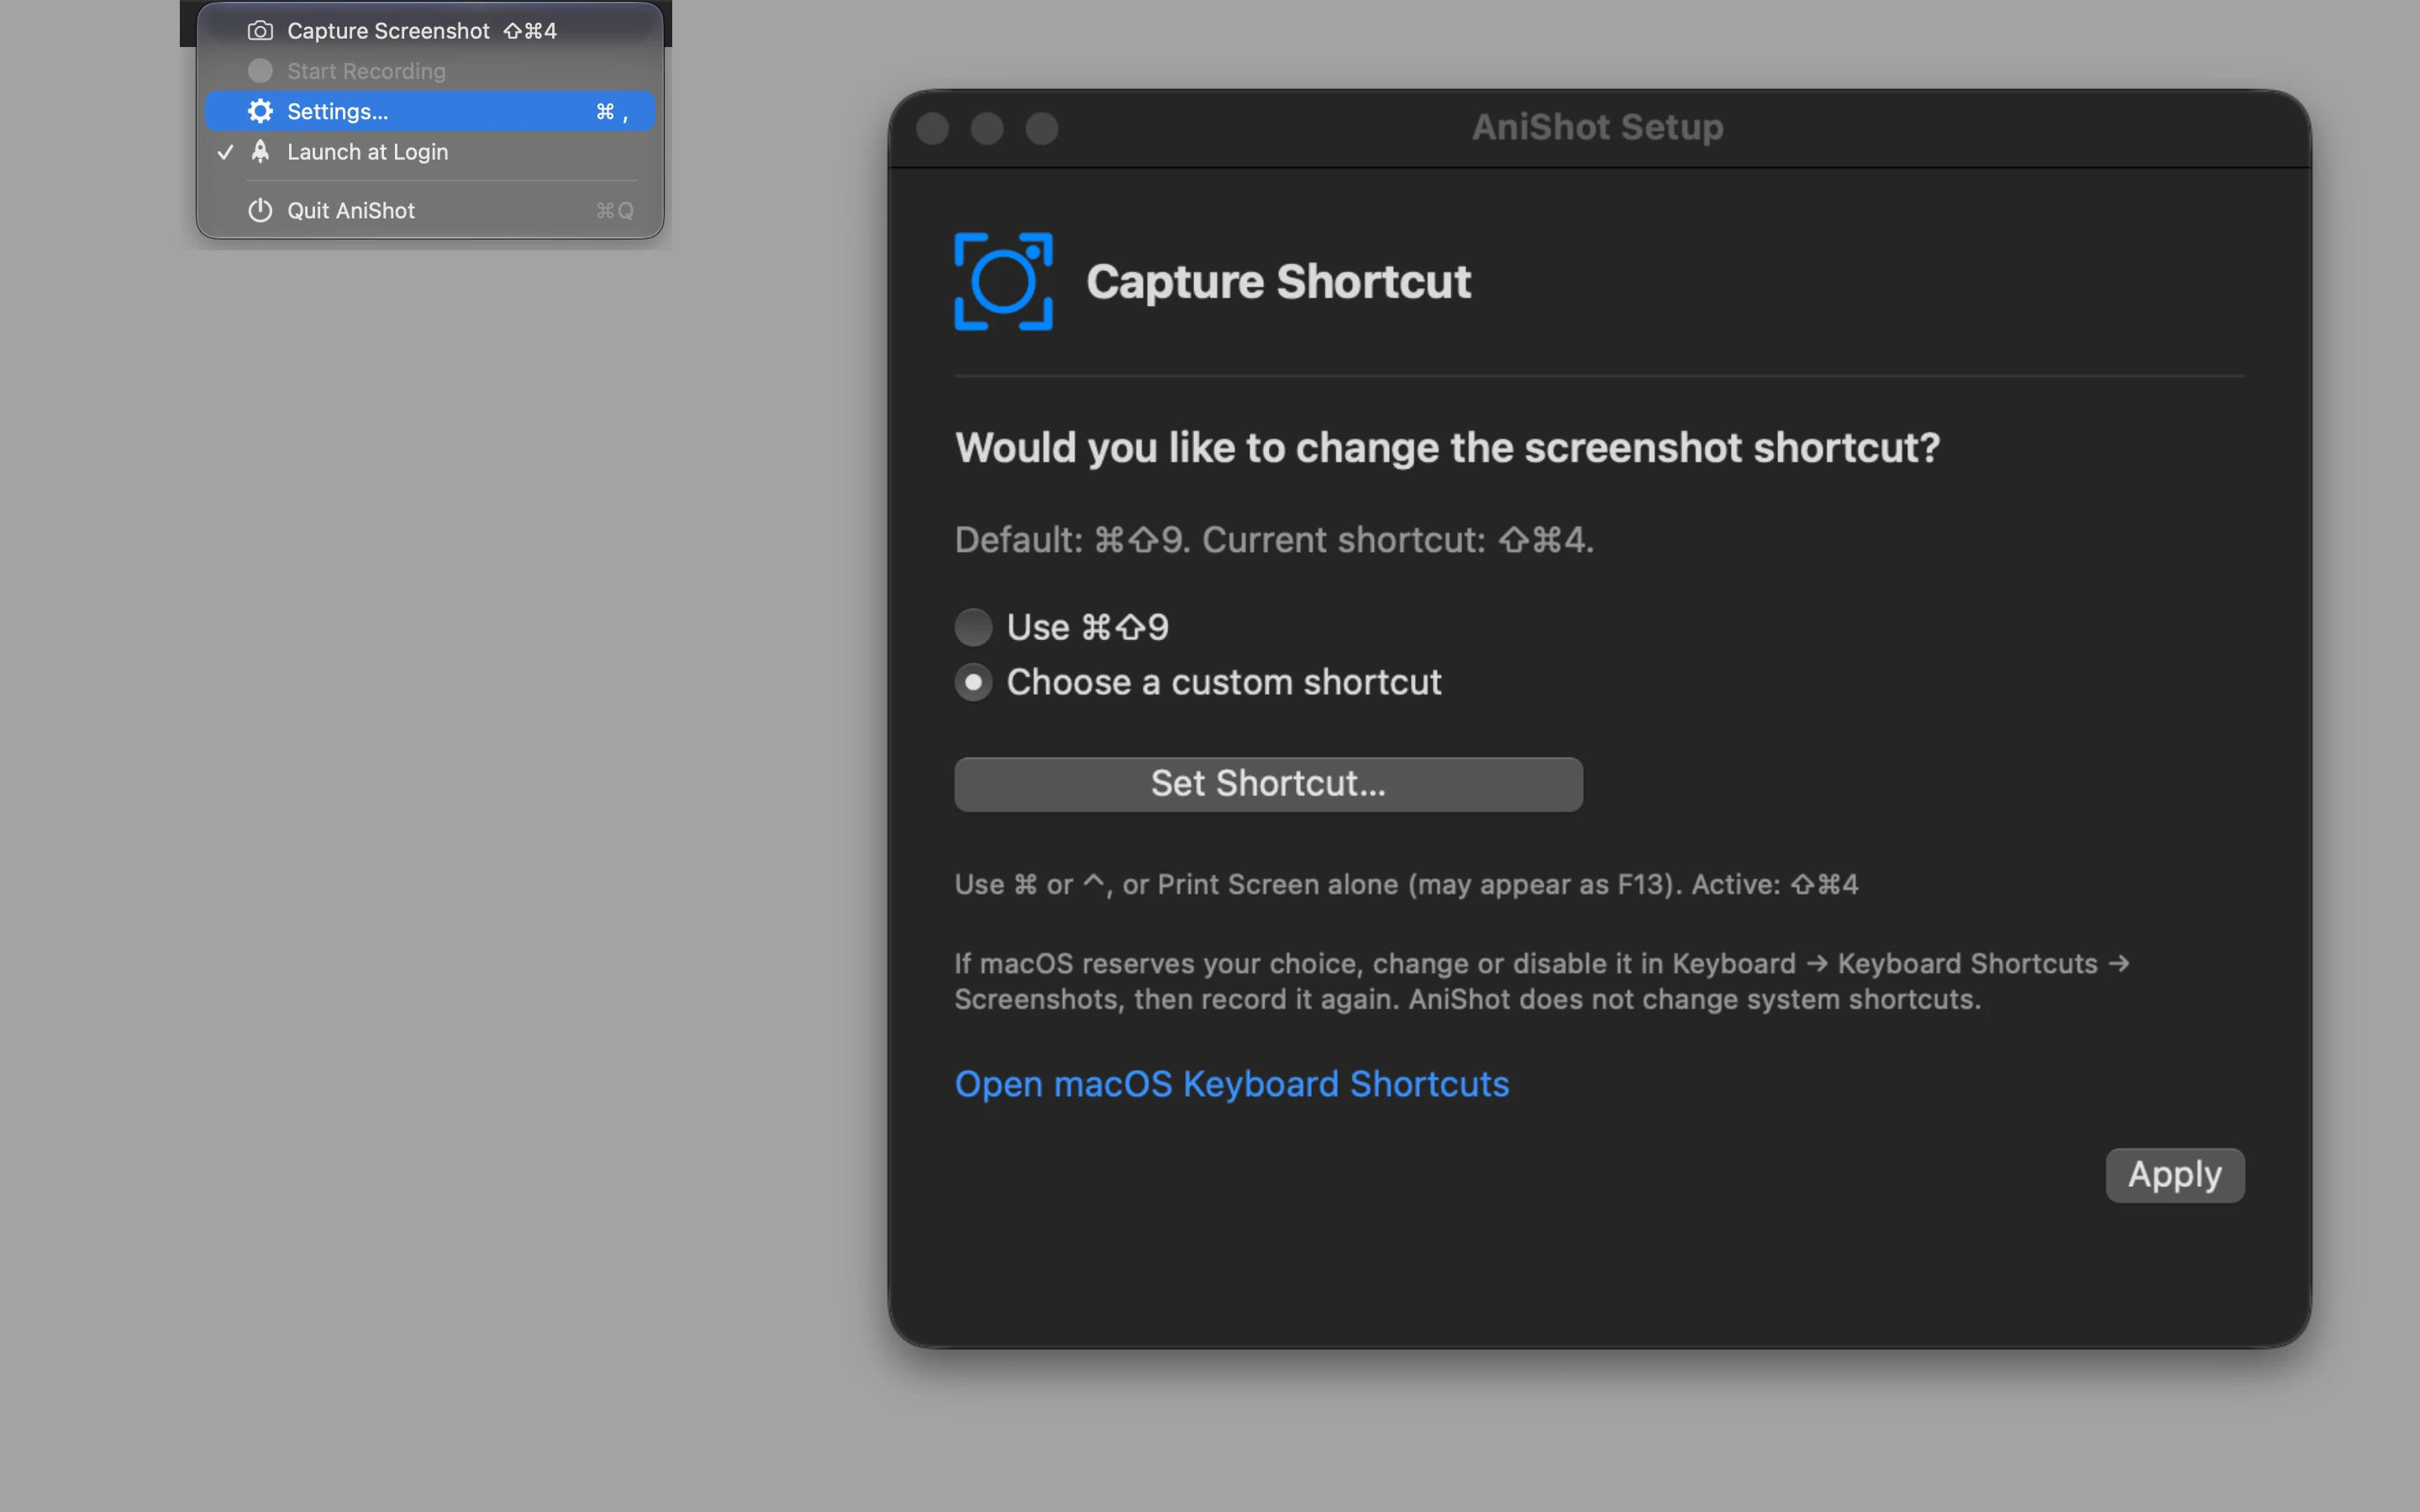The width and height of the screenshot is (2420, 1512).
Task: Click the 'Use ⌘ or ⌃, or Print Screen alone' hint
Action: click(1406, 884)
